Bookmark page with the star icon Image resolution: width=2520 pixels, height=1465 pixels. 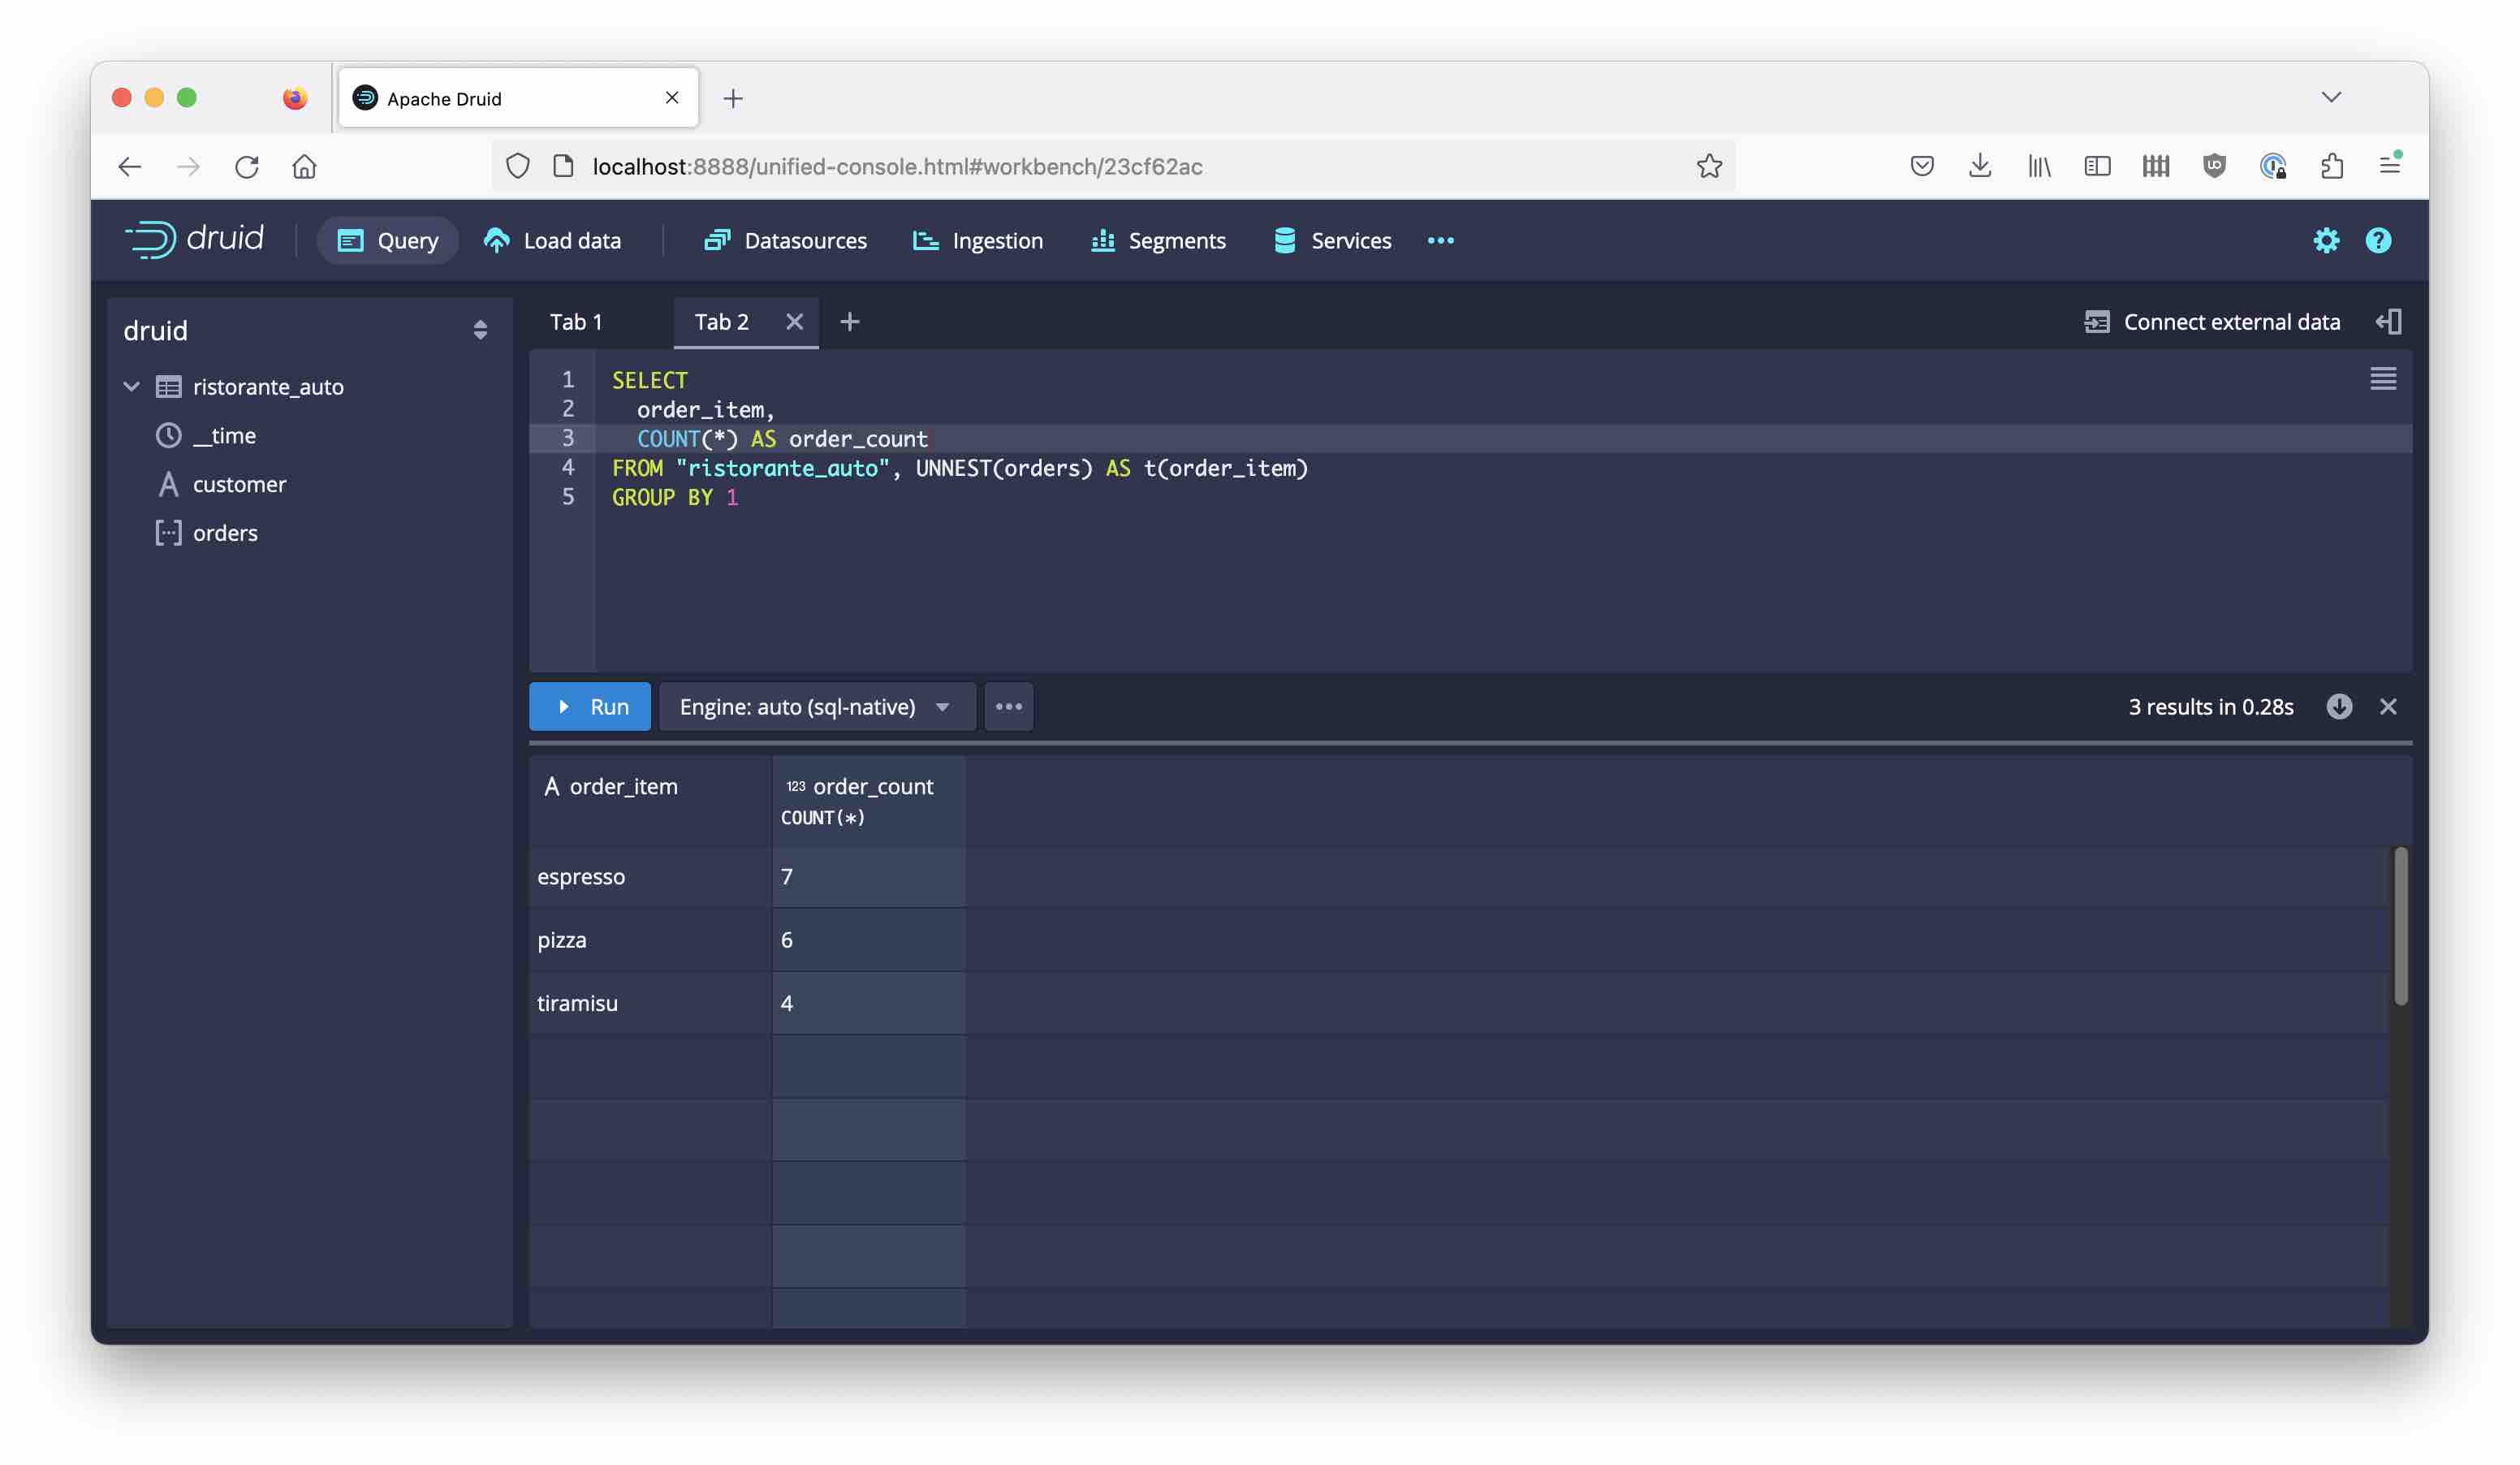[1709, 166]
